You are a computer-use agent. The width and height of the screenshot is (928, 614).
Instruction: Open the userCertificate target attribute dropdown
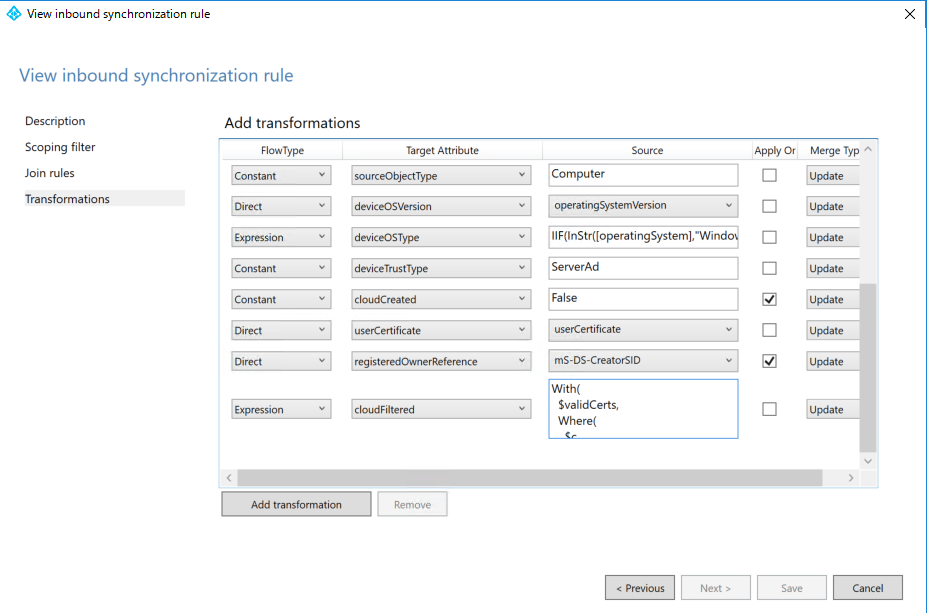(x=441, y=330)
